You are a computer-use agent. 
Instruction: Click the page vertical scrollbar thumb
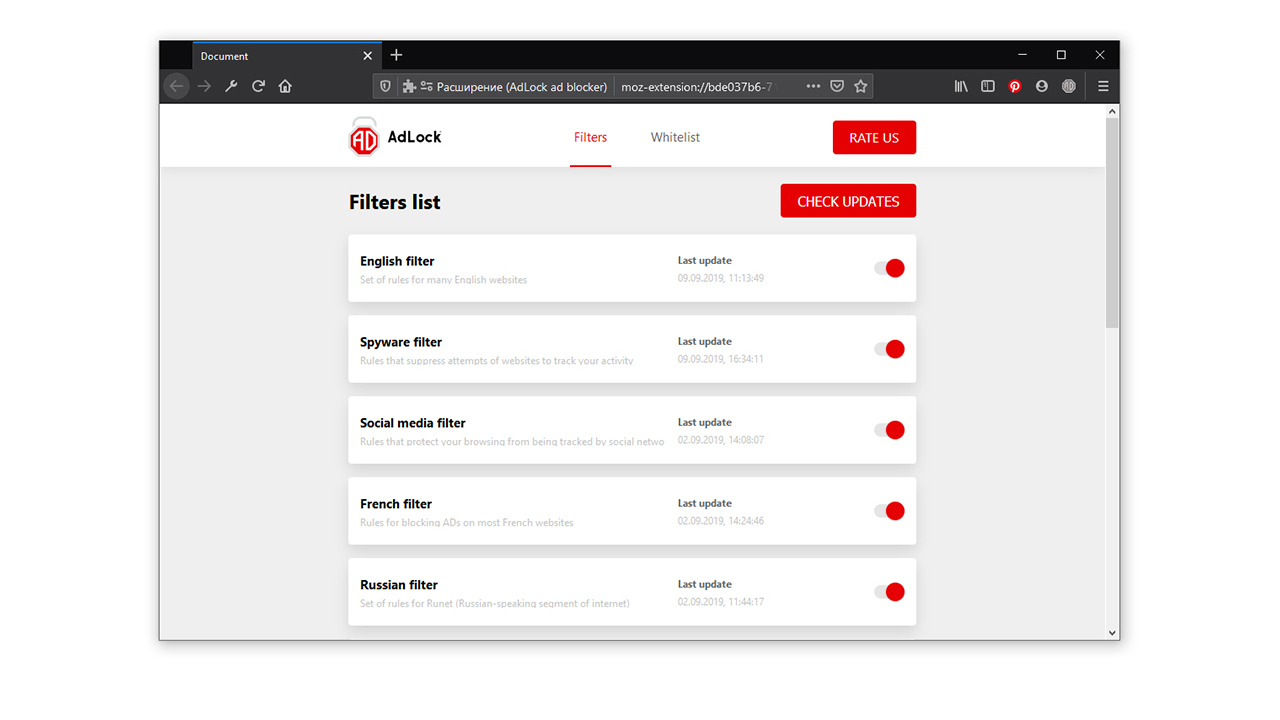[1112, 222]
